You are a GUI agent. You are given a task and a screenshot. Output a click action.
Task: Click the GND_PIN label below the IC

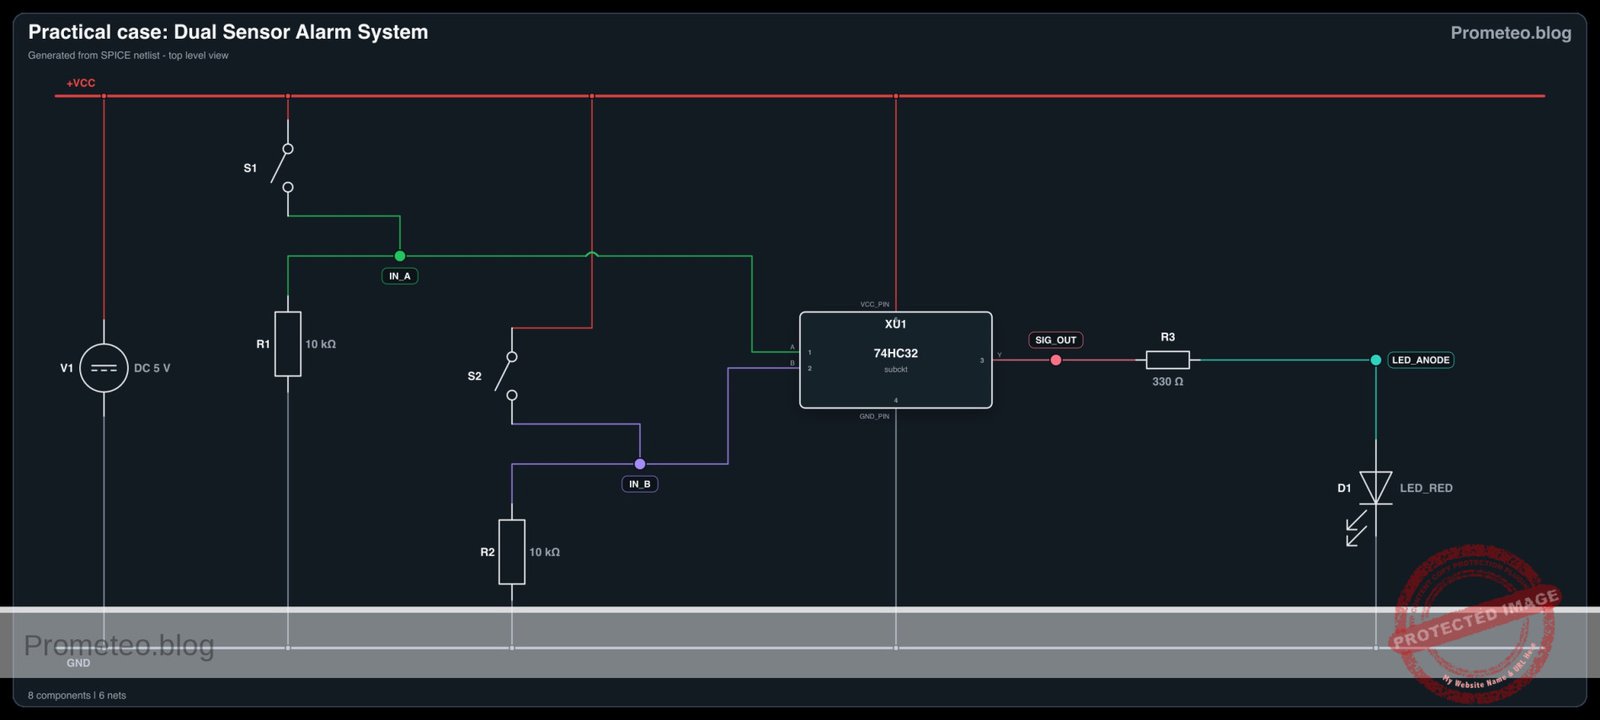tap(875, 416)
